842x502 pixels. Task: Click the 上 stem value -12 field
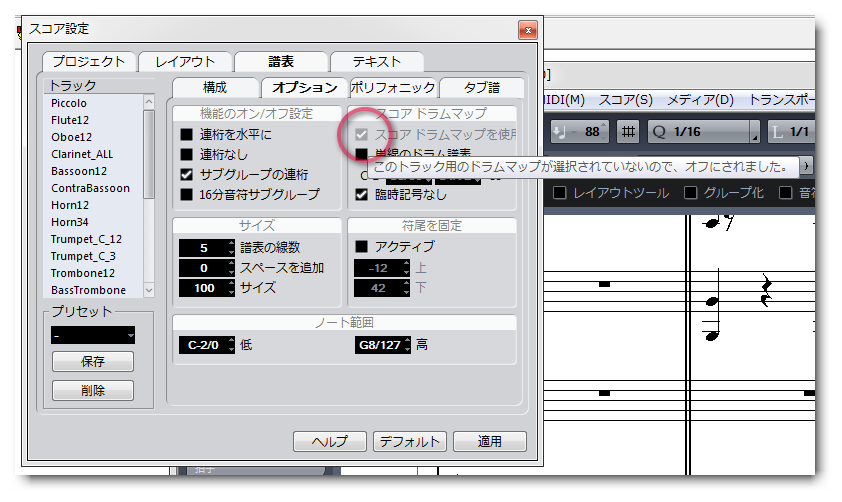click(x=379, y=268)
